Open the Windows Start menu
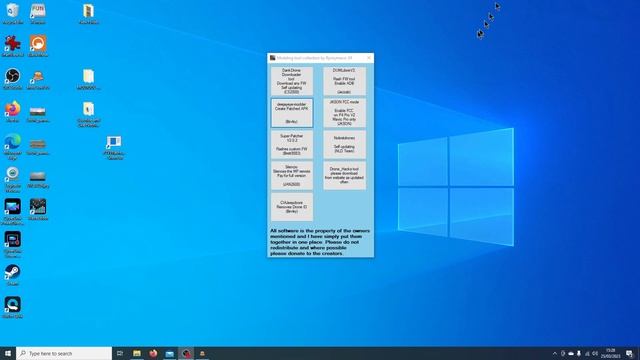 pyautogui.click(x=8, y=353)
